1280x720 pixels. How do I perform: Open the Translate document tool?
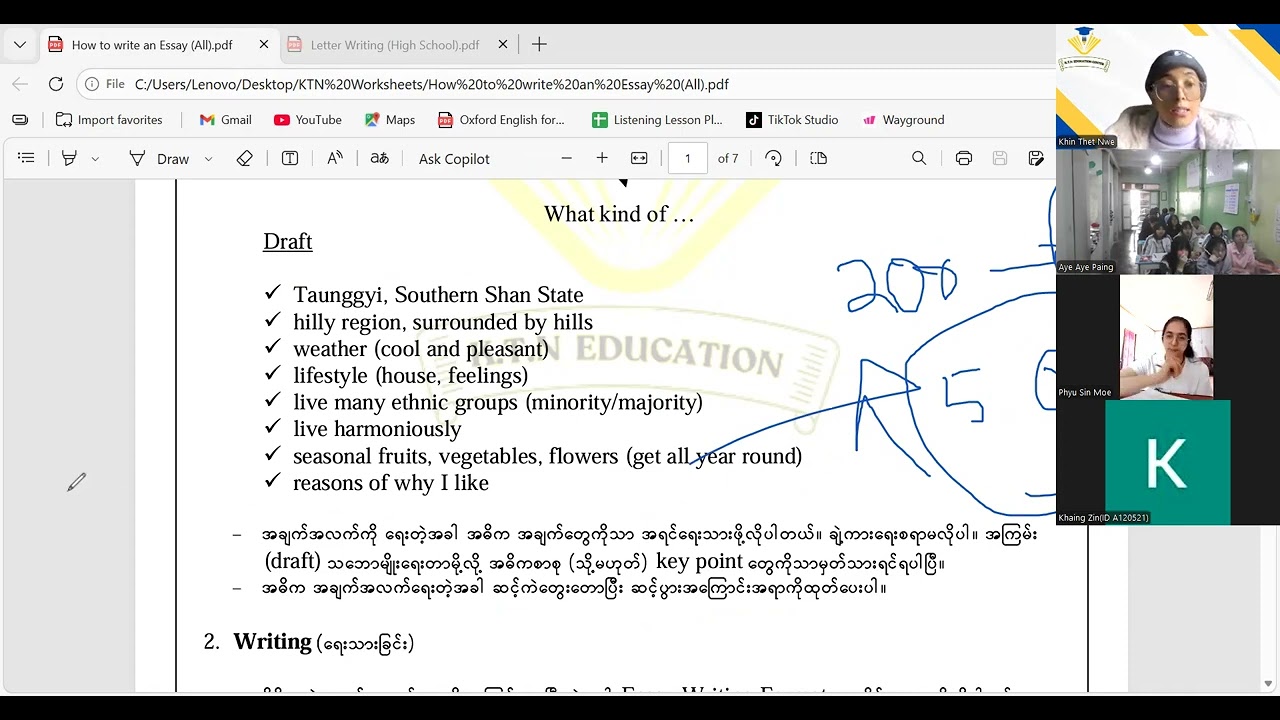tap(379, 158)
